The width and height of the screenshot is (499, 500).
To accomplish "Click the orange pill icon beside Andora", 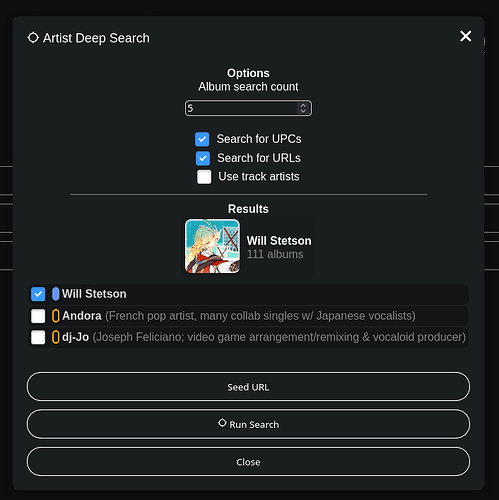I will coord(56,316).
